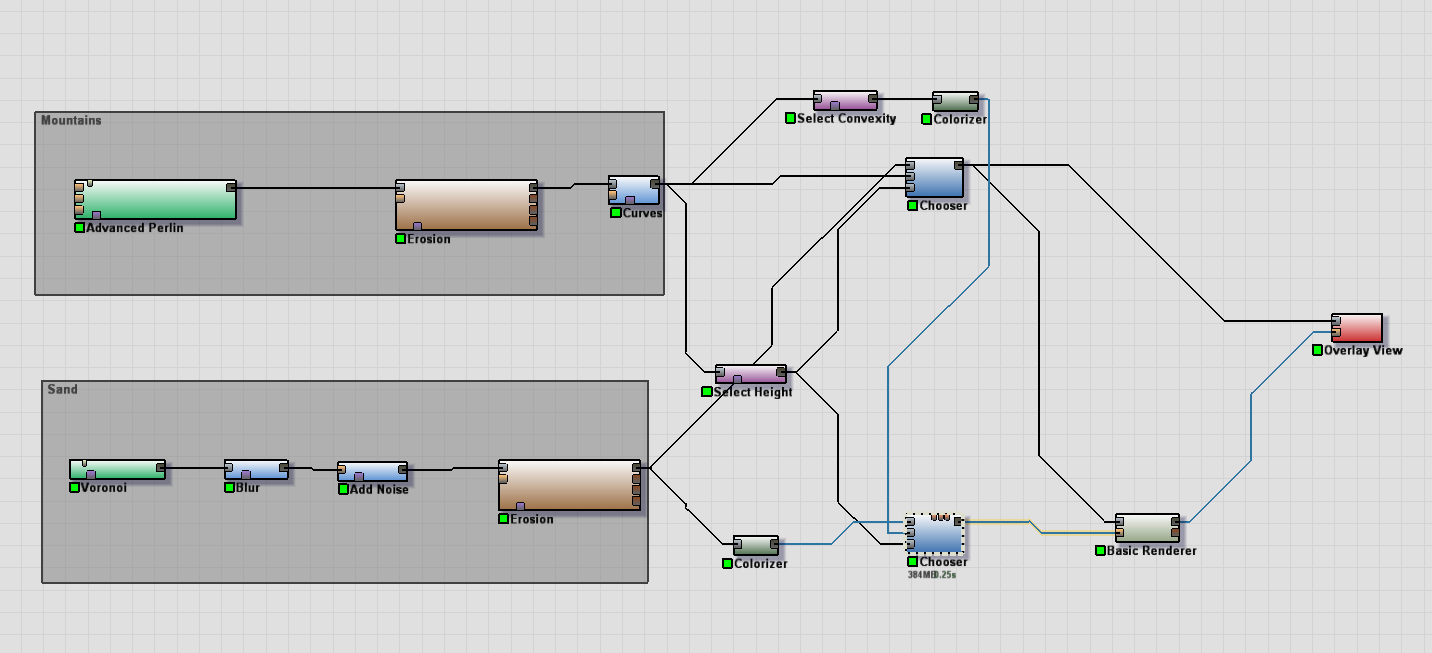
Task: Click the output port of Curves node
Action: (654, 184)
